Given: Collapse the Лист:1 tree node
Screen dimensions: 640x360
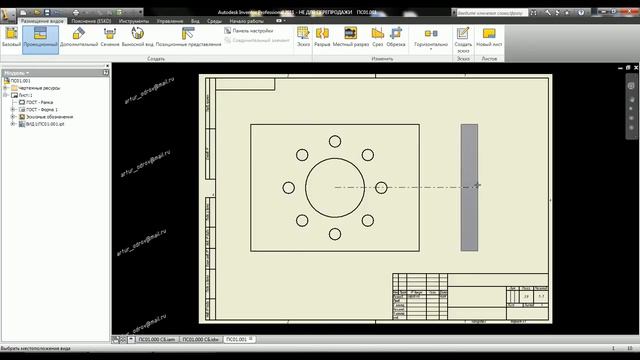Looking at the screenshot, I should (6, 95).
